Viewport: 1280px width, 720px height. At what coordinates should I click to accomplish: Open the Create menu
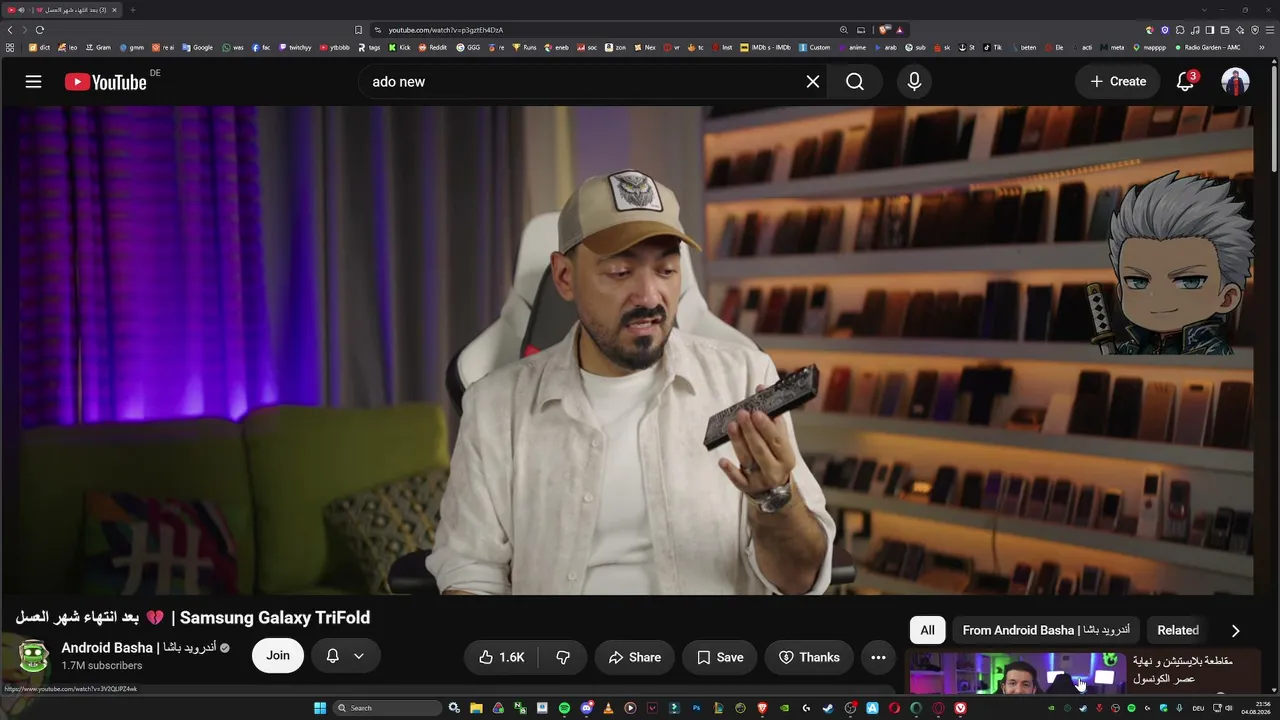pos(1118,82)
